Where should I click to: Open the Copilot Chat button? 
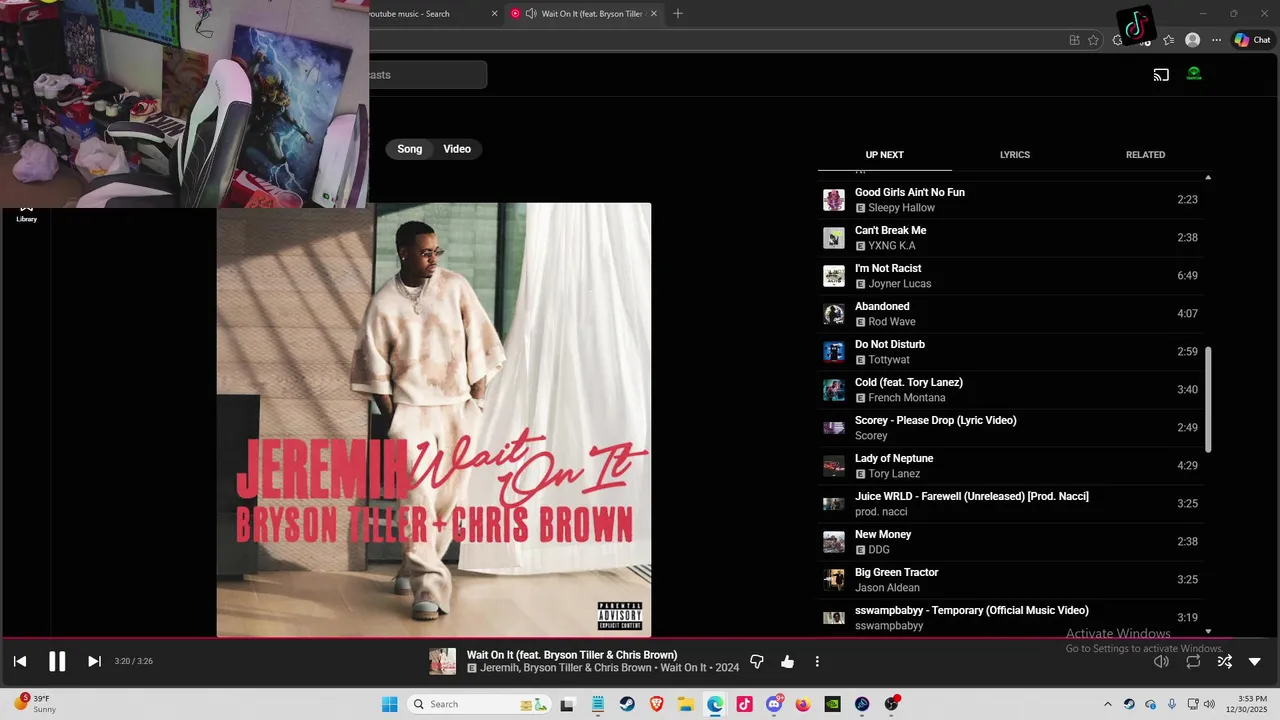pos(1253,40)
